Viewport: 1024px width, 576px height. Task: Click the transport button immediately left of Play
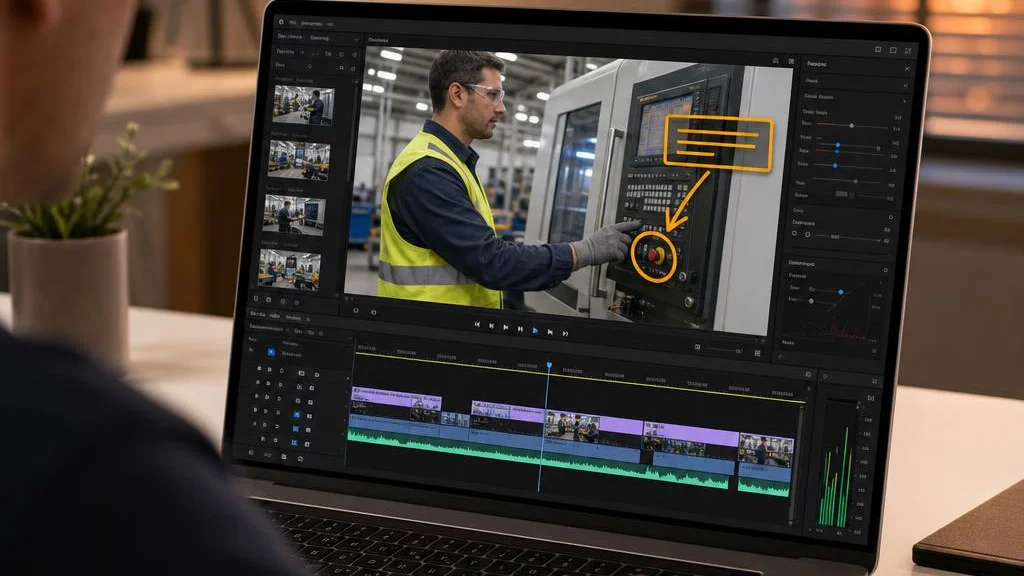pyautogui.click(x=520, y=329)
